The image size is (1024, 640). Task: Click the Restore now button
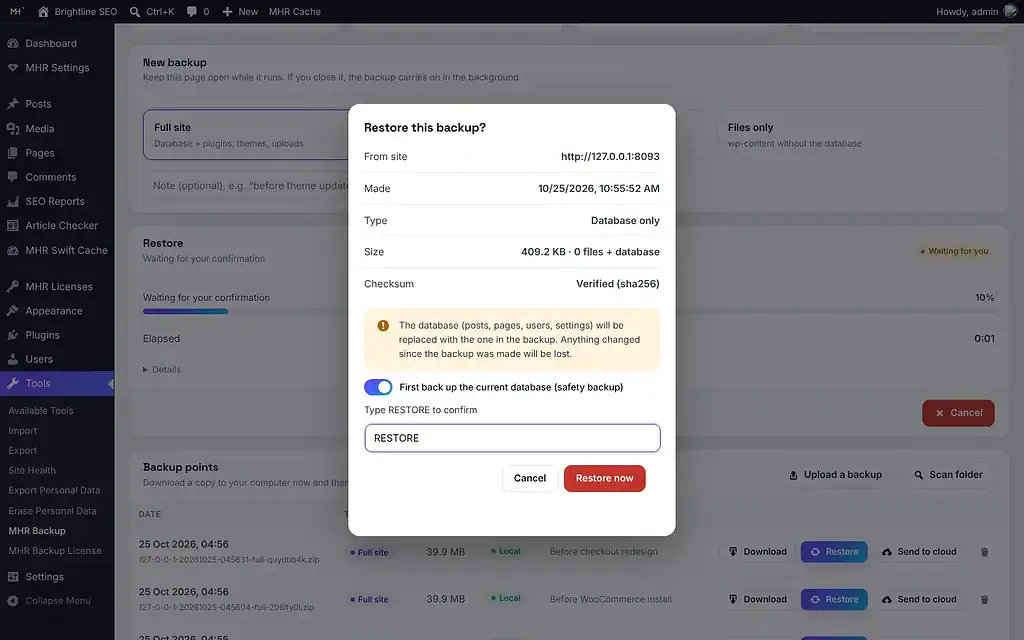(604, 478)
